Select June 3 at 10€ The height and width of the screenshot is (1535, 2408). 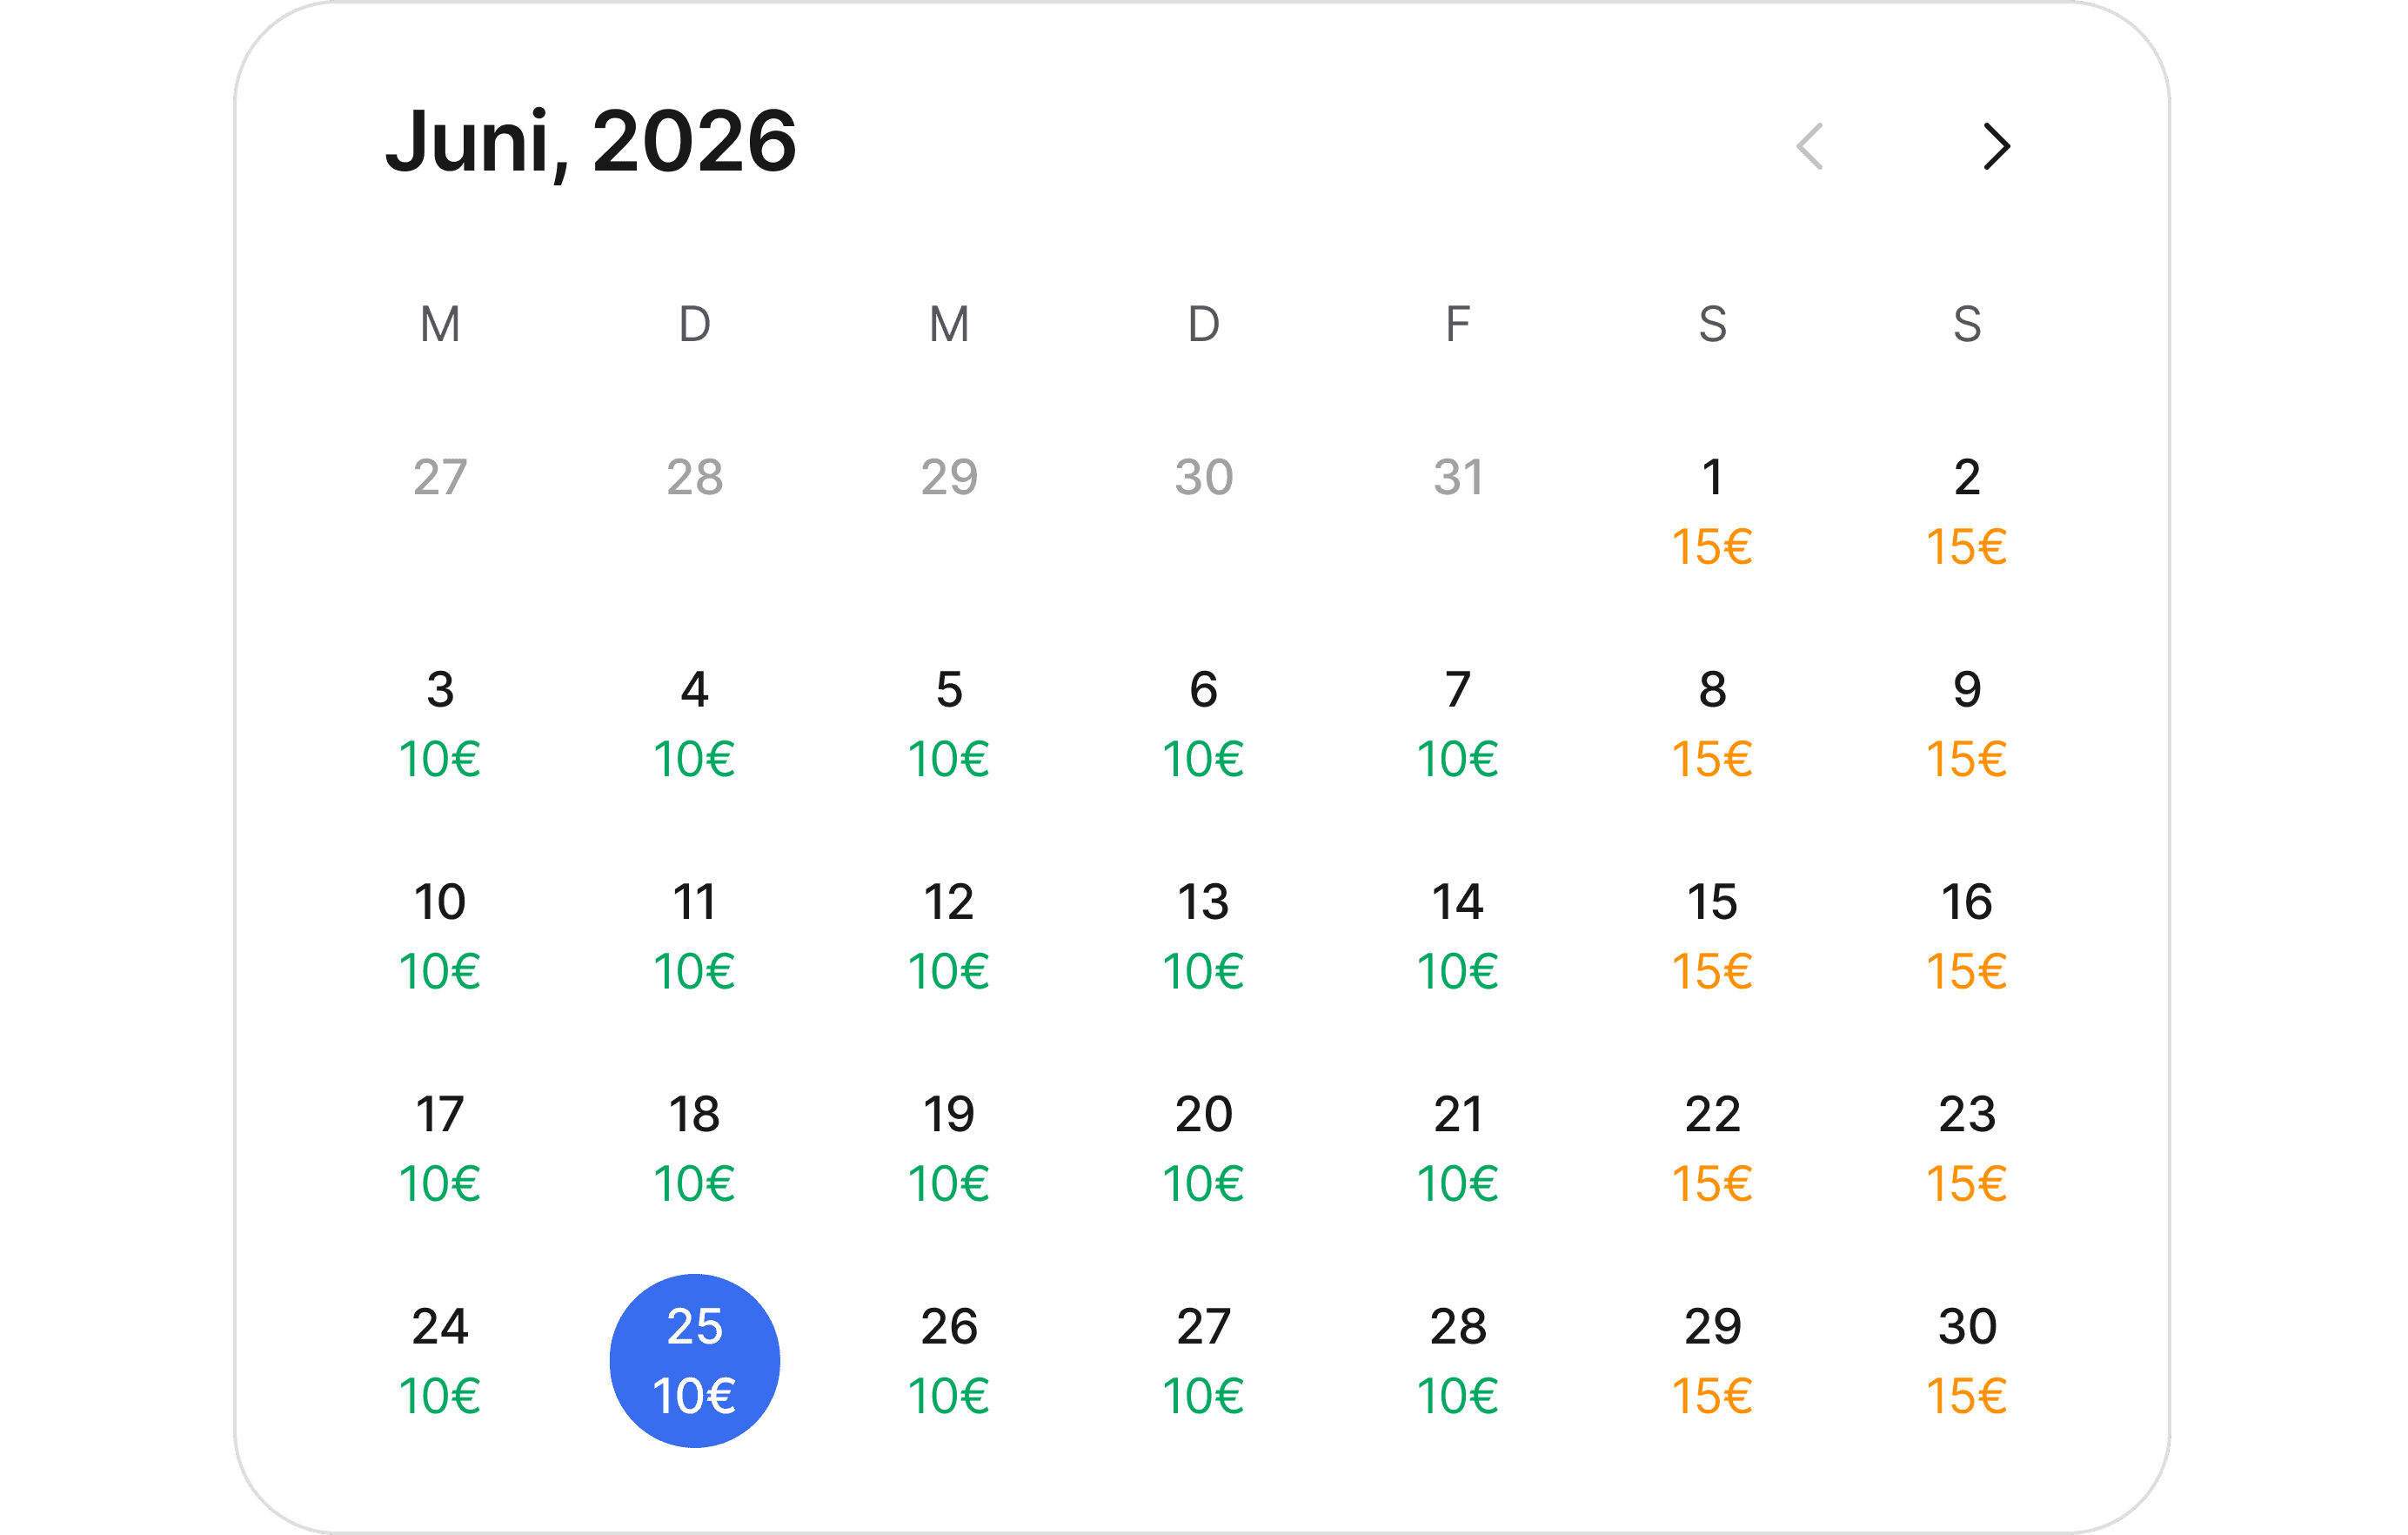pyautogui.click(x=440, y=724)
